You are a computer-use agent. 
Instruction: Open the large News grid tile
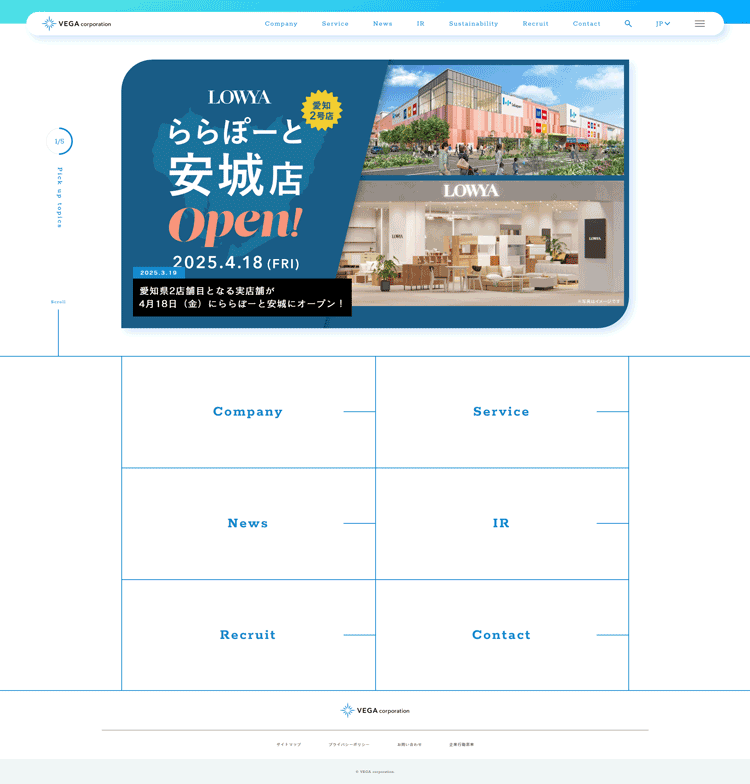248,524
